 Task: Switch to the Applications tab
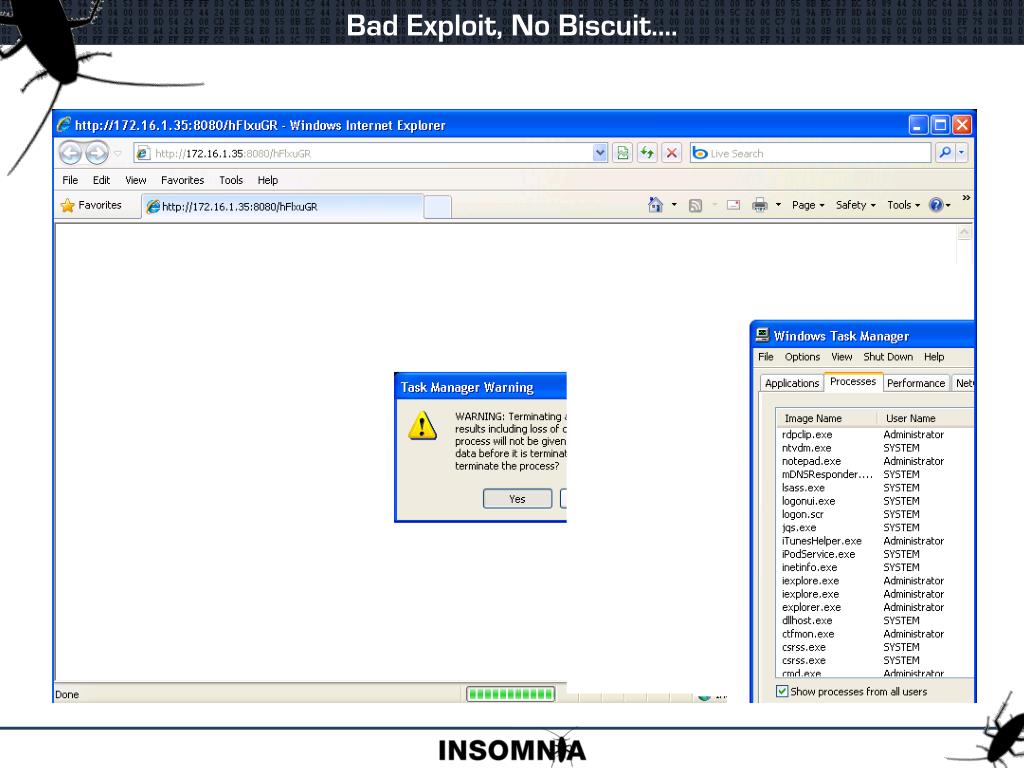[792, 383]
